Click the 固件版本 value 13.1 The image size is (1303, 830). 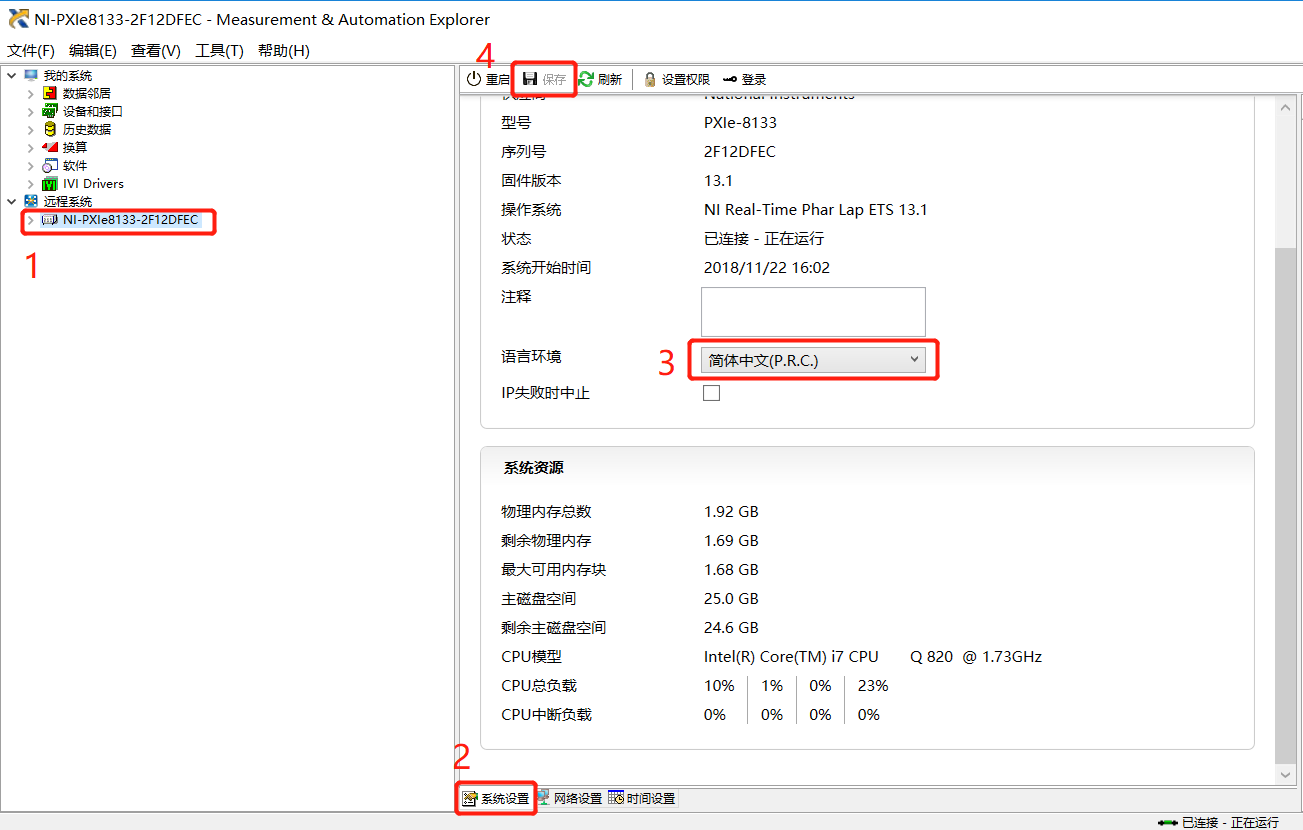tap(718, 181)
